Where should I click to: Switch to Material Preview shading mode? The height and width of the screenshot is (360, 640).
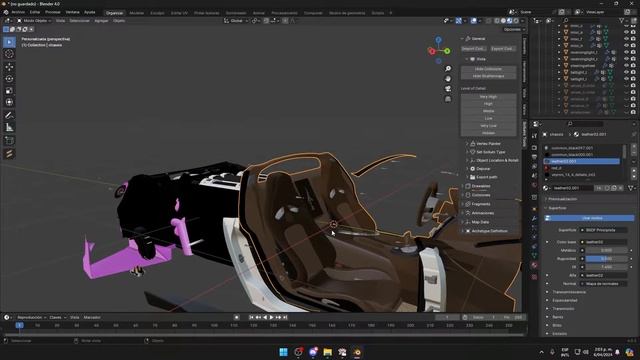click(x=509, y=20)
